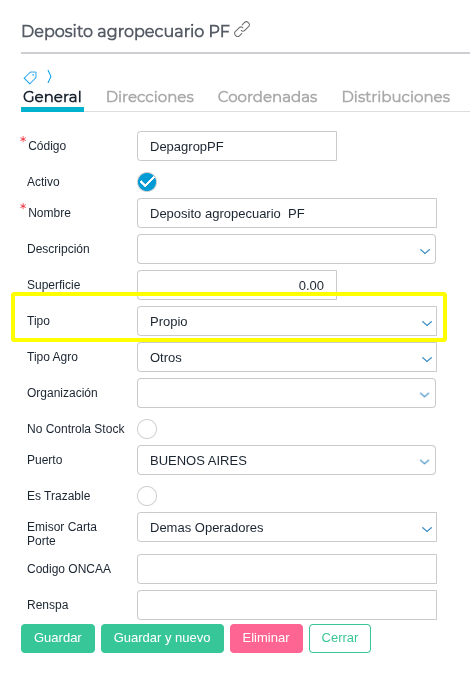470x677 pixels.
Task: Click the link icon beside the title
Action: pos(242,30)
